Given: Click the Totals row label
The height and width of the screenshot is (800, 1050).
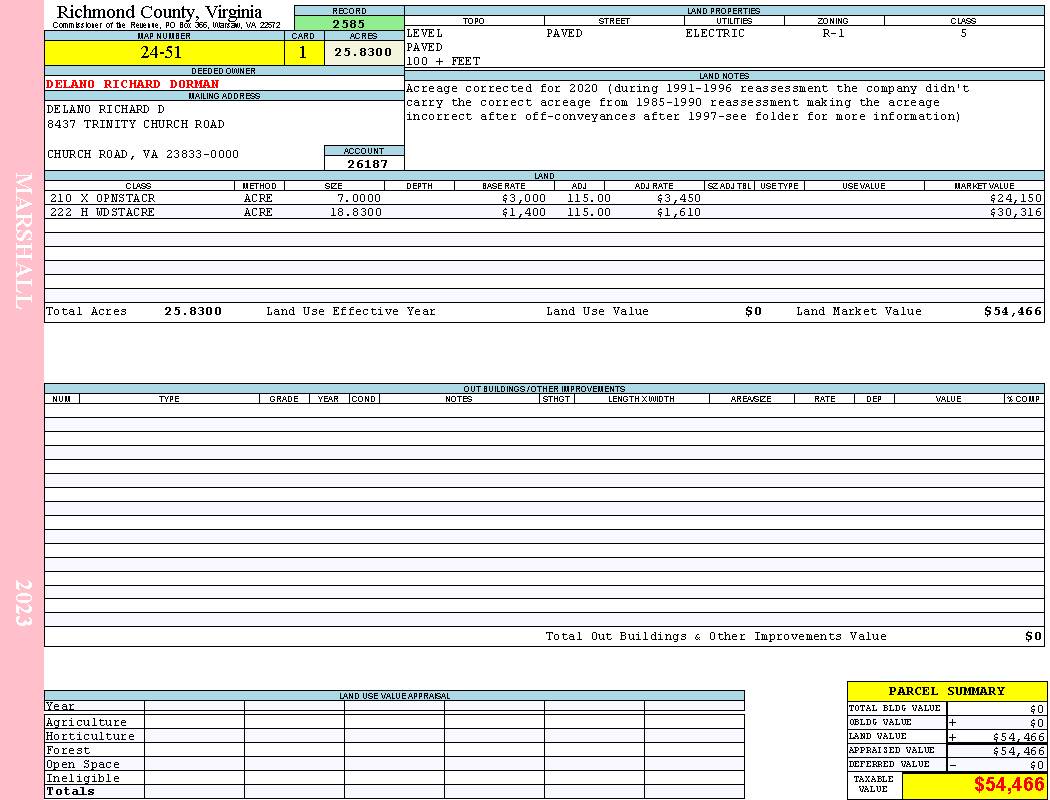Looking at the screenshot, I should pyautogui.click(x=70, y=791).
